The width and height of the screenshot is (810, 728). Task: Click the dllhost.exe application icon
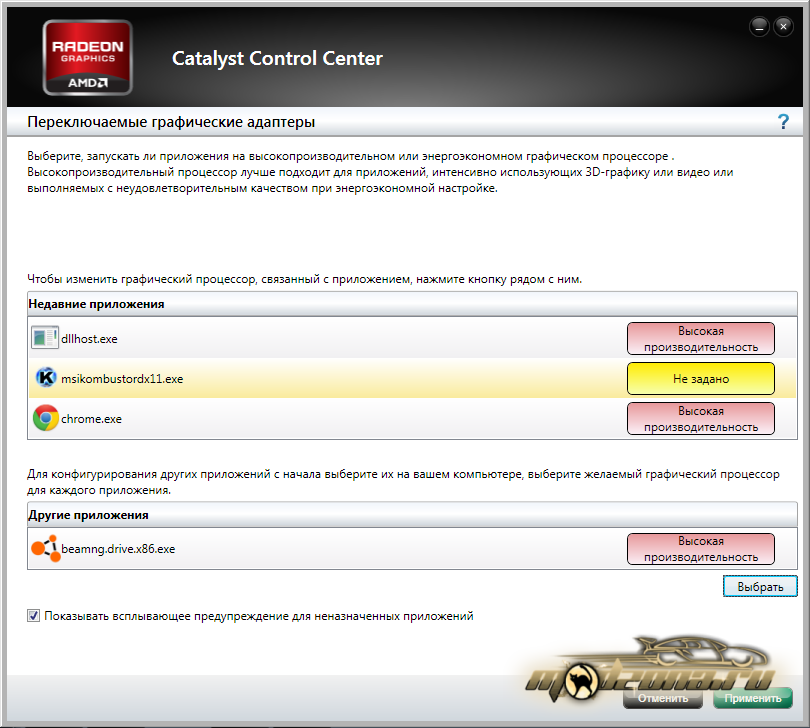(x=44, y=338)
